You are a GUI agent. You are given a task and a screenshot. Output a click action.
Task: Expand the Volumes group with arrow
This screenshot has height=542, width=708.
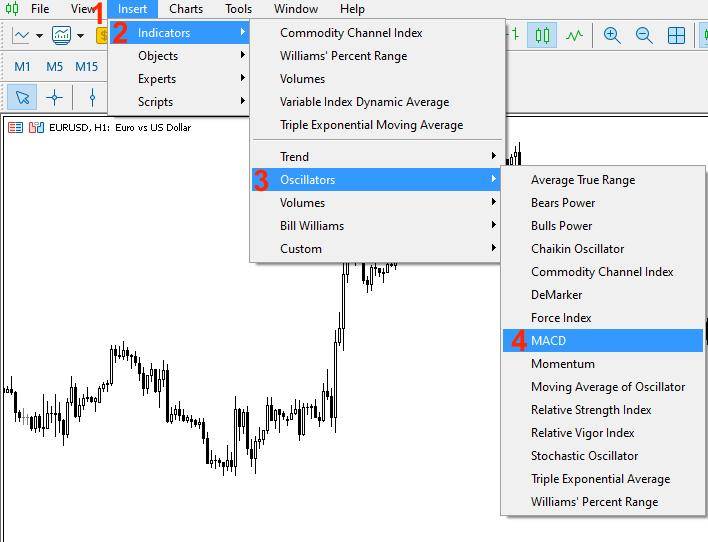coord(376,203)
